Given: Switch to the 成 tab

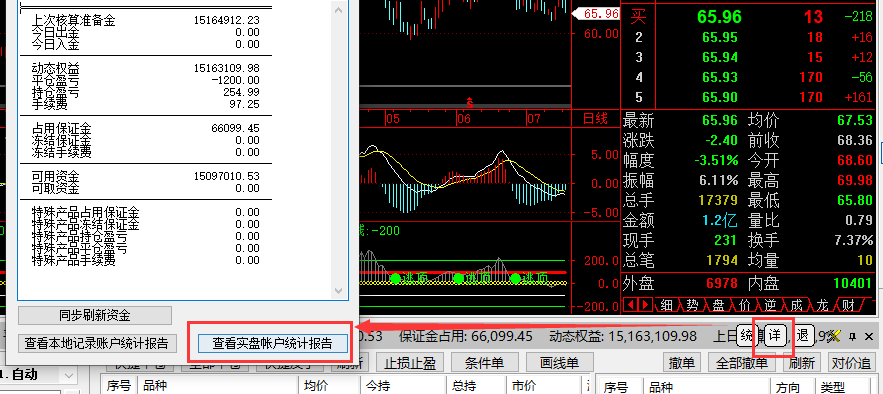Looking at the screenshot, I should (x=796, y=306).
